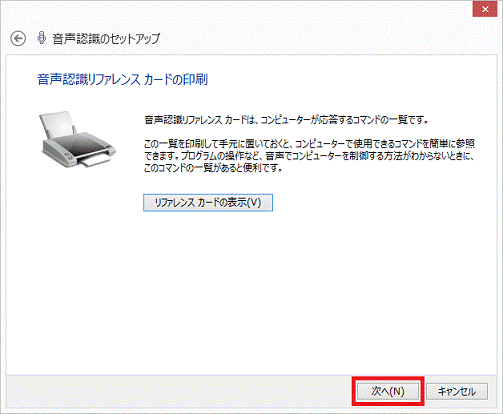
Task: Click the printer illustration
Action: (77, 139)
